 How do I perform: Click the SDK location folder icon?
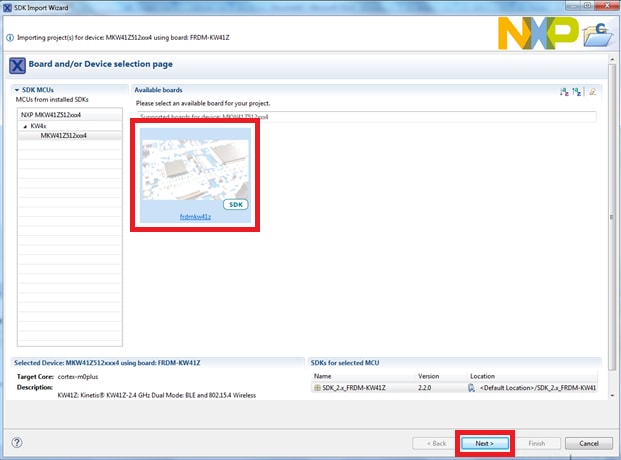[472, 387]
